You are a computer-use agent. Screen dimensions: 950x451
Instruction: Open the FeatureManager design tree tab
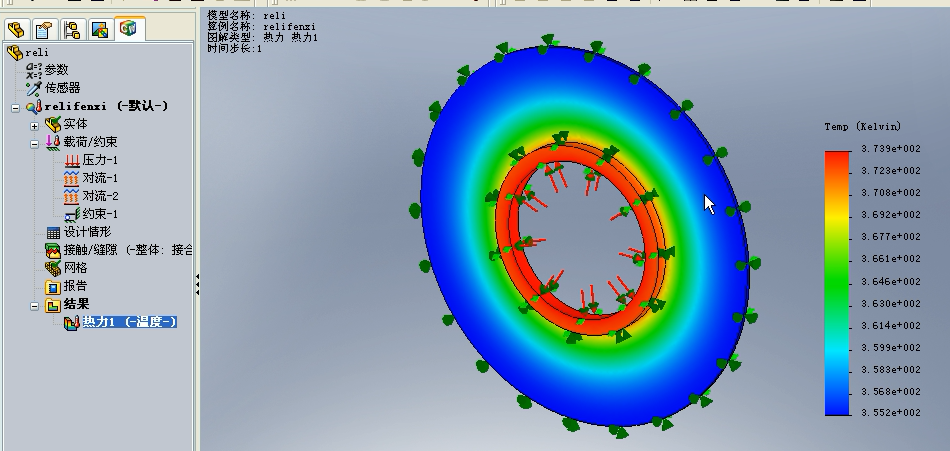[x=16, y=29]
